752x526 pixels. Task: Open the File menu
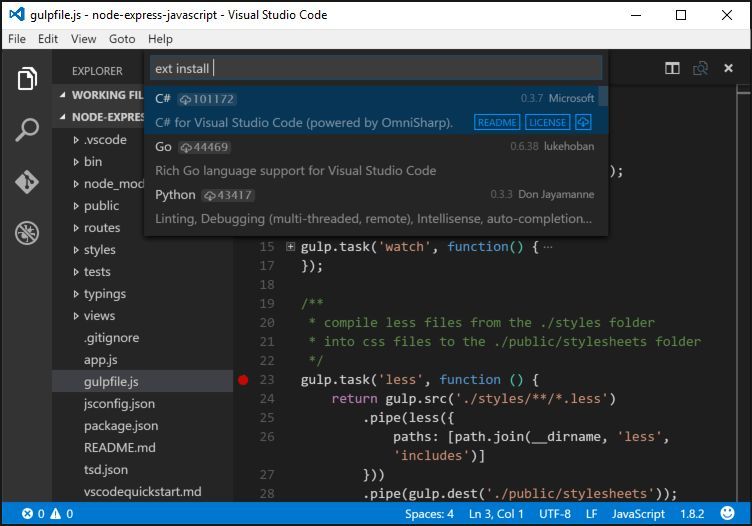pyautogui.click(x=17, y=39)
